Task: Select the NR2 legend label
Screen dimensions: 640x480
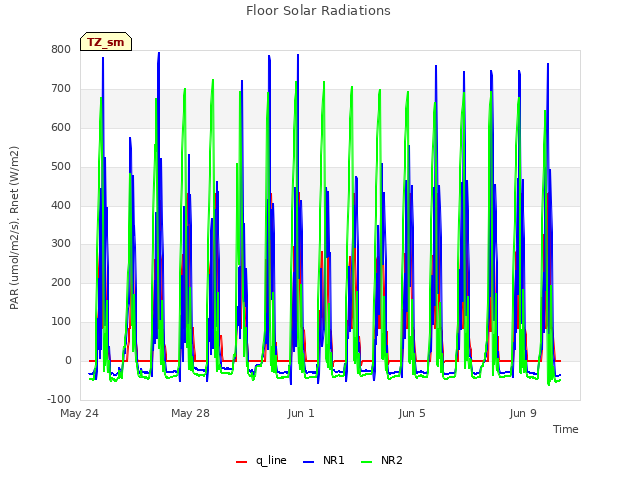Action: click(x=392, y=460)
